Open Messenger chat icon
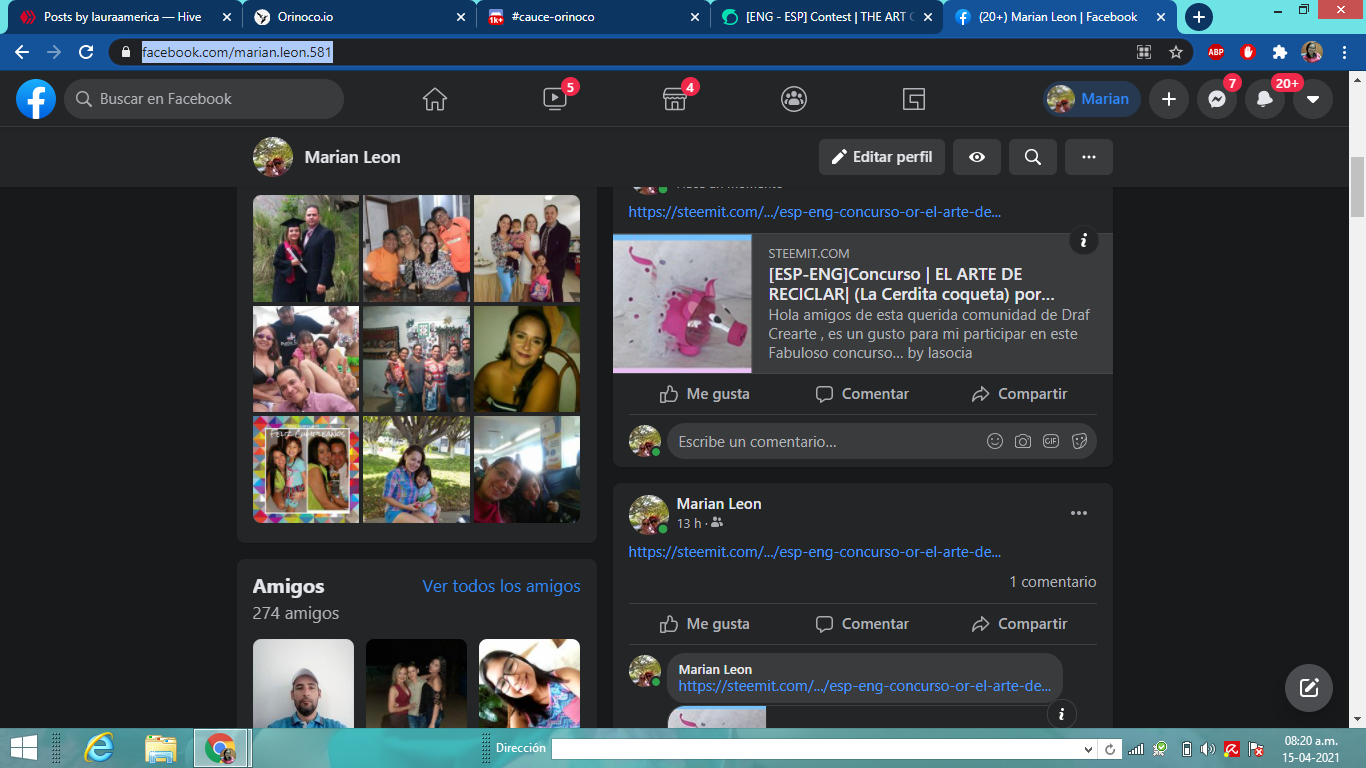The height and width of the screenshot is (768, 1366). click(1217, 99)
